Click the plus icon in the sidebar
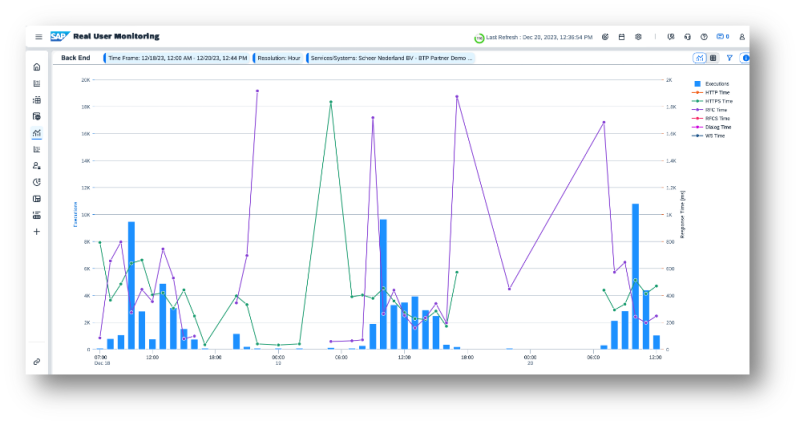The height and width of the screenshot is (425, 800). pos(37,231)
